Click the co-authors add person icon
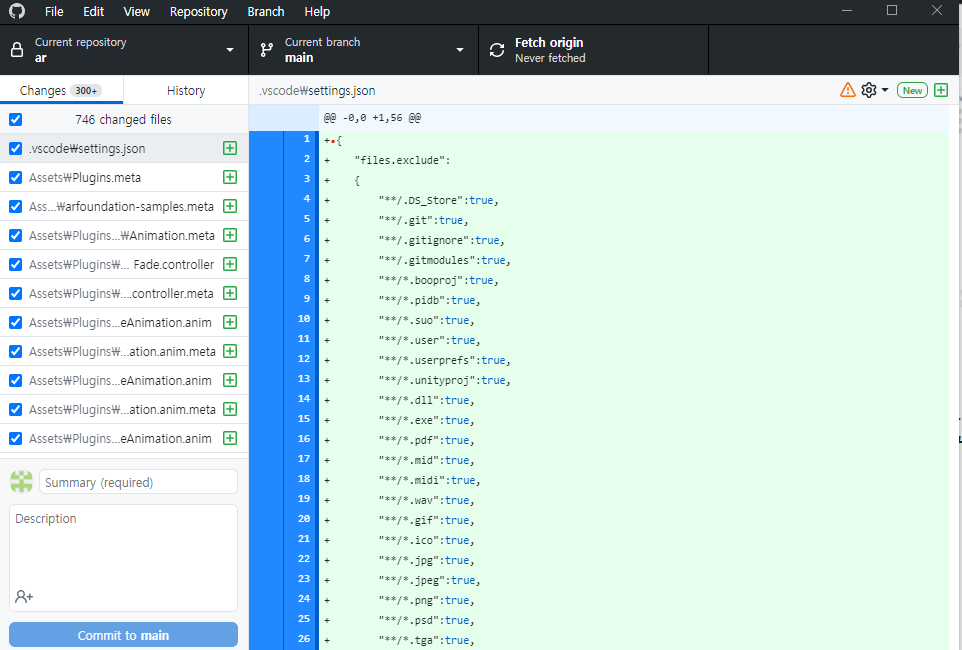Image resolution: width=962 pixels, height=650 pixels. tap(24, 596)
